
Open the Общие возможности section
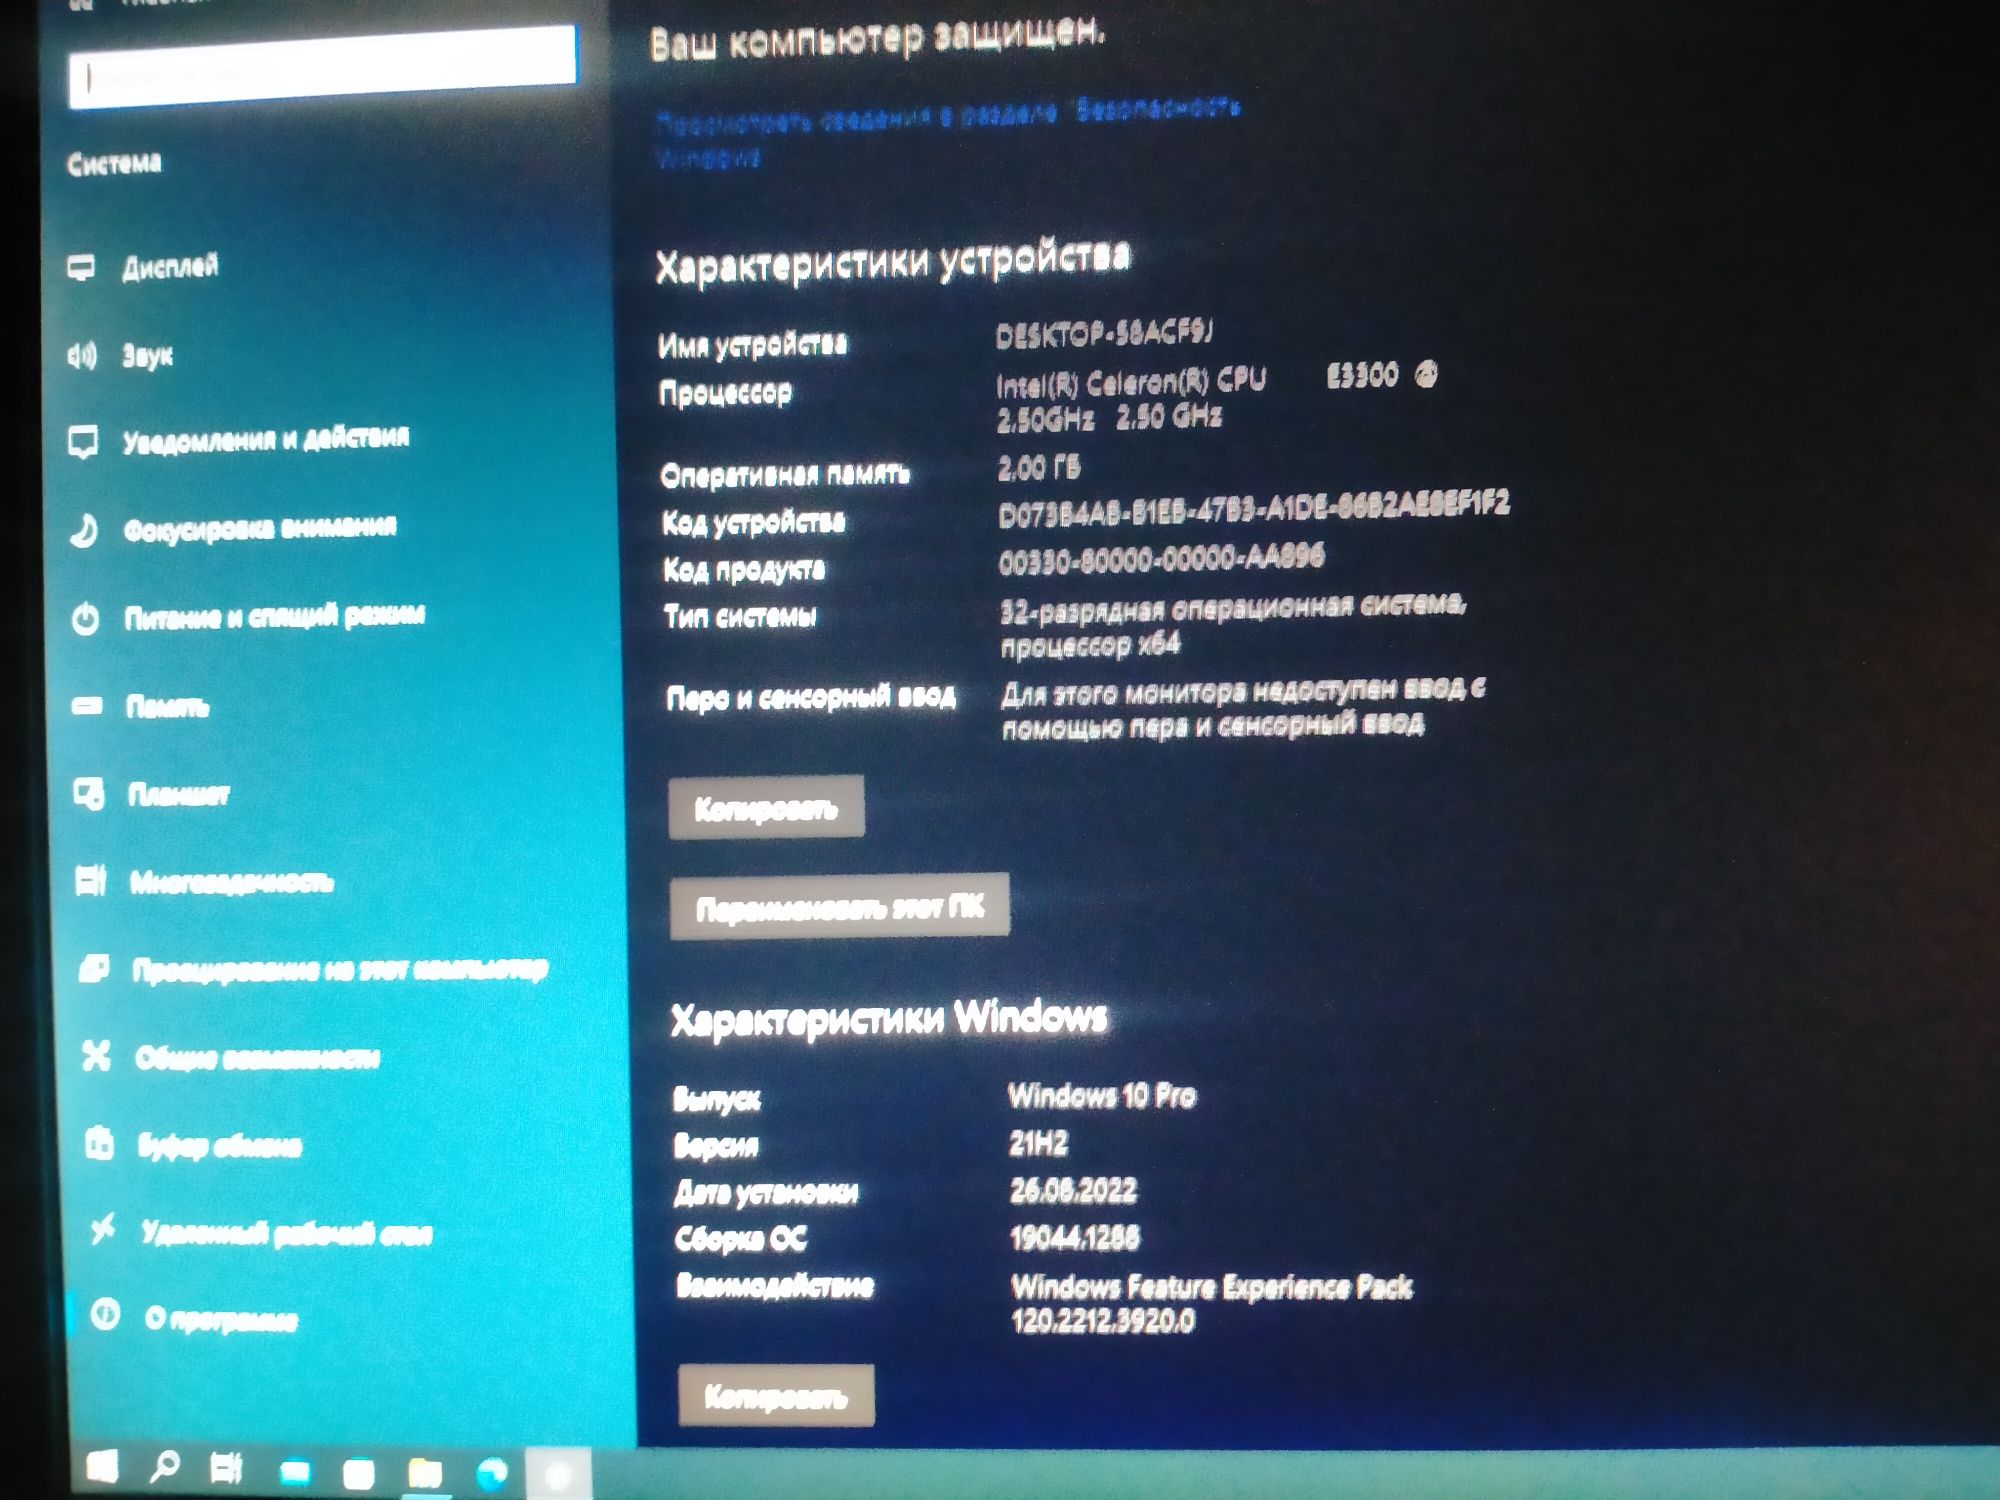point(257,1057)
